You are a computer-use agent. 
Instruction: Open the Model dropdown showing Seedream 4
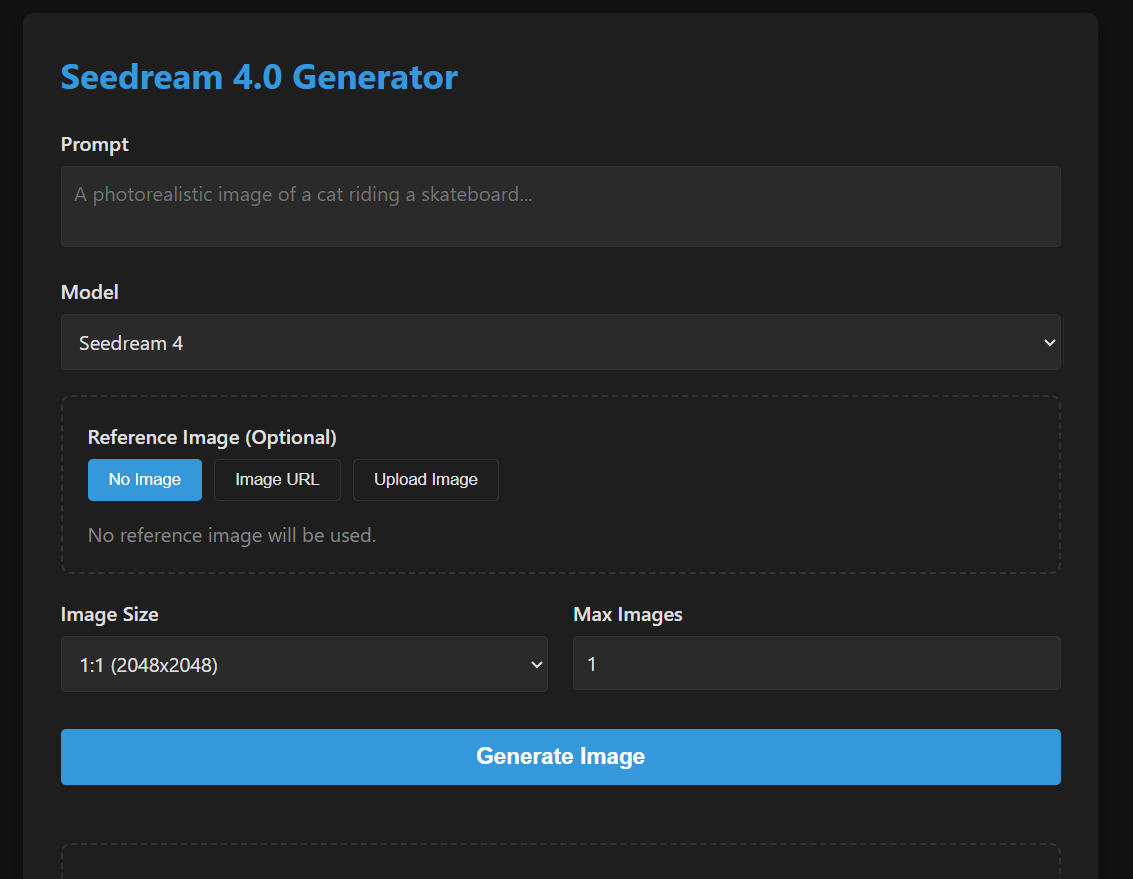click(561, 343)
